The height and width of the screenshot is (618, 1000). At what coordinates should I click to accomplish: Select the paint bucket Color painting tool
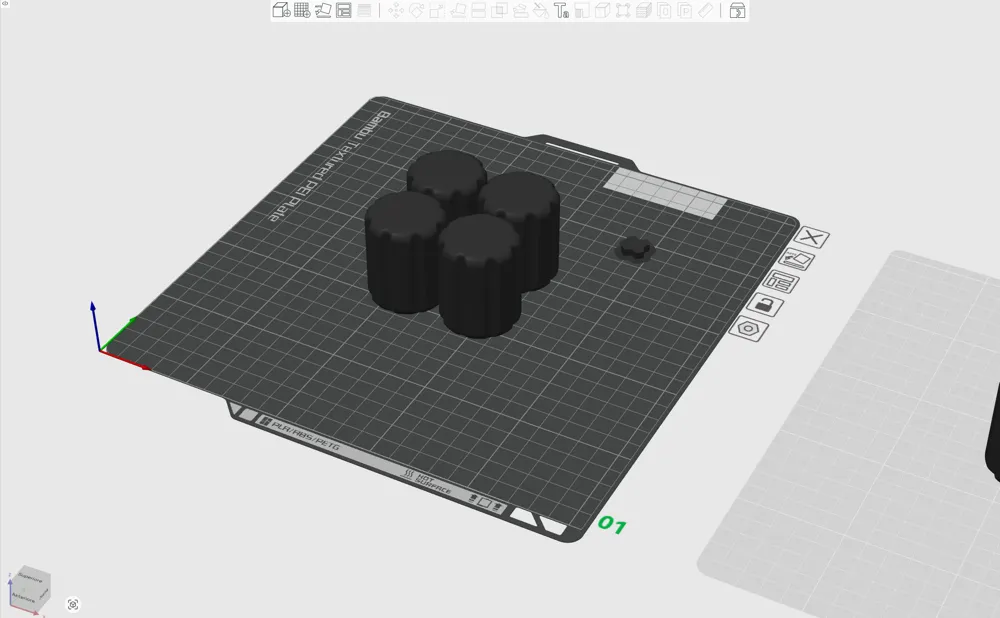(x=541, y=10)
